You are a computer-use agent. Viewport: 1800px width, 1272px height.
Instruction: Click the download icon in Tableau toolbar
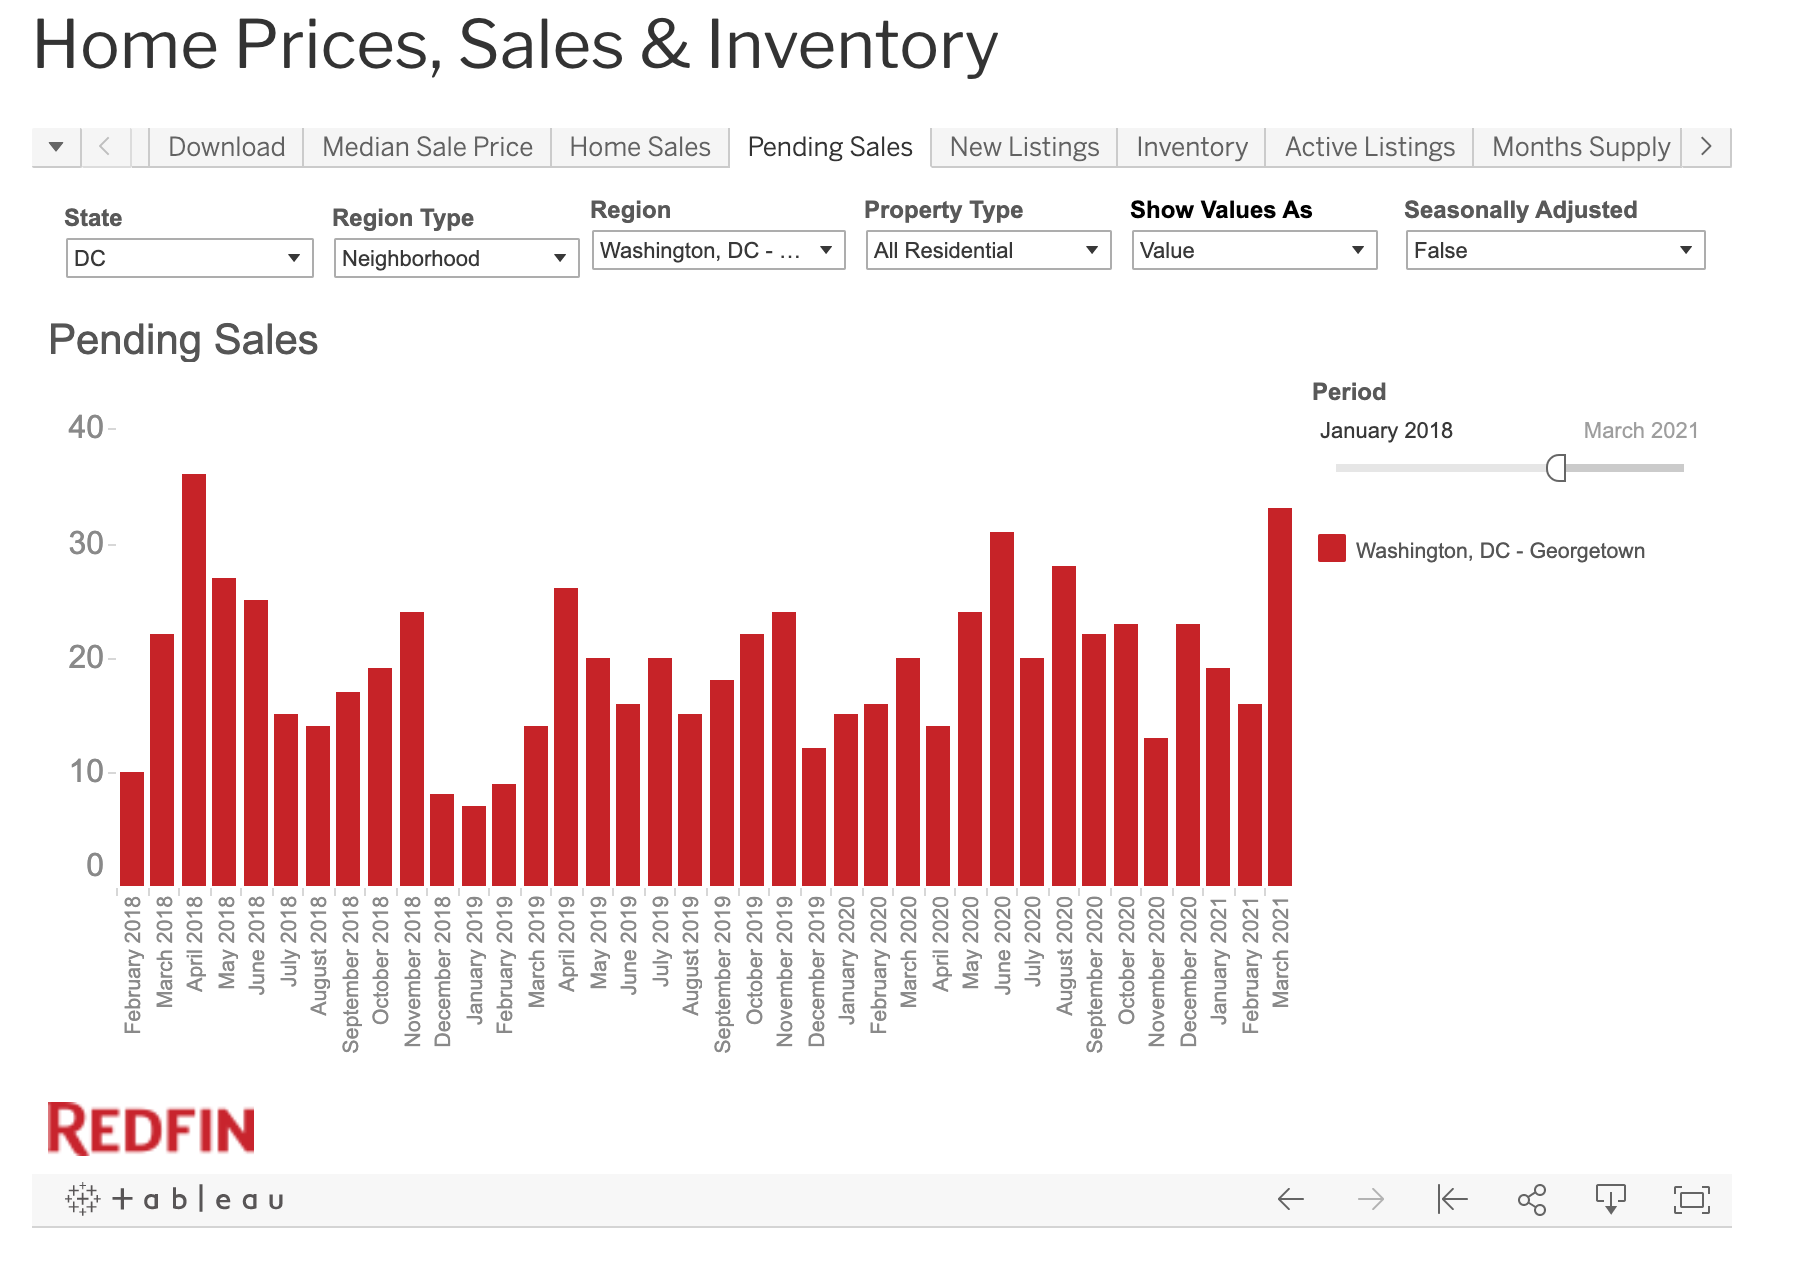[x=1611, y=1199]
